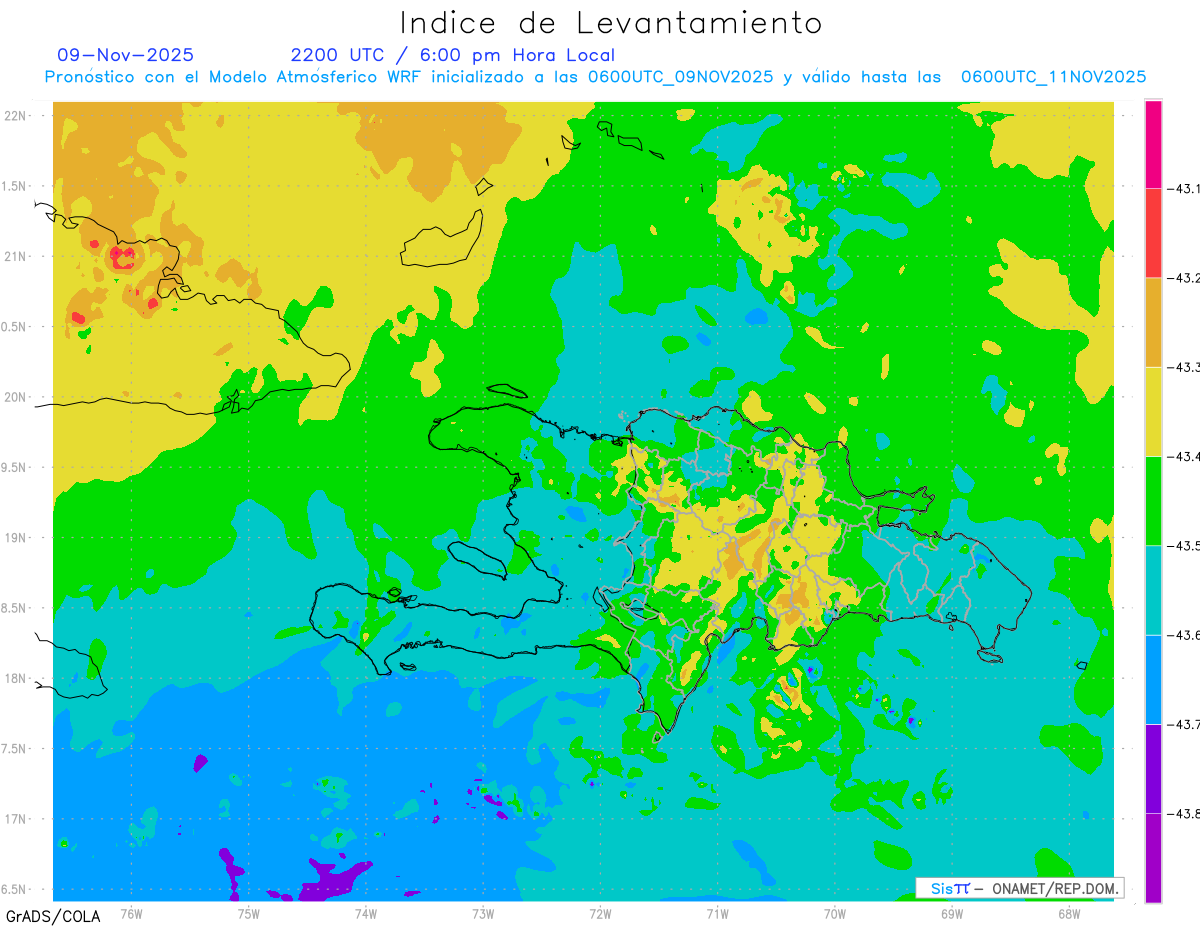Pick the red swatch on the color scale
The image size is (1200, 927).
coord(1153,233)
